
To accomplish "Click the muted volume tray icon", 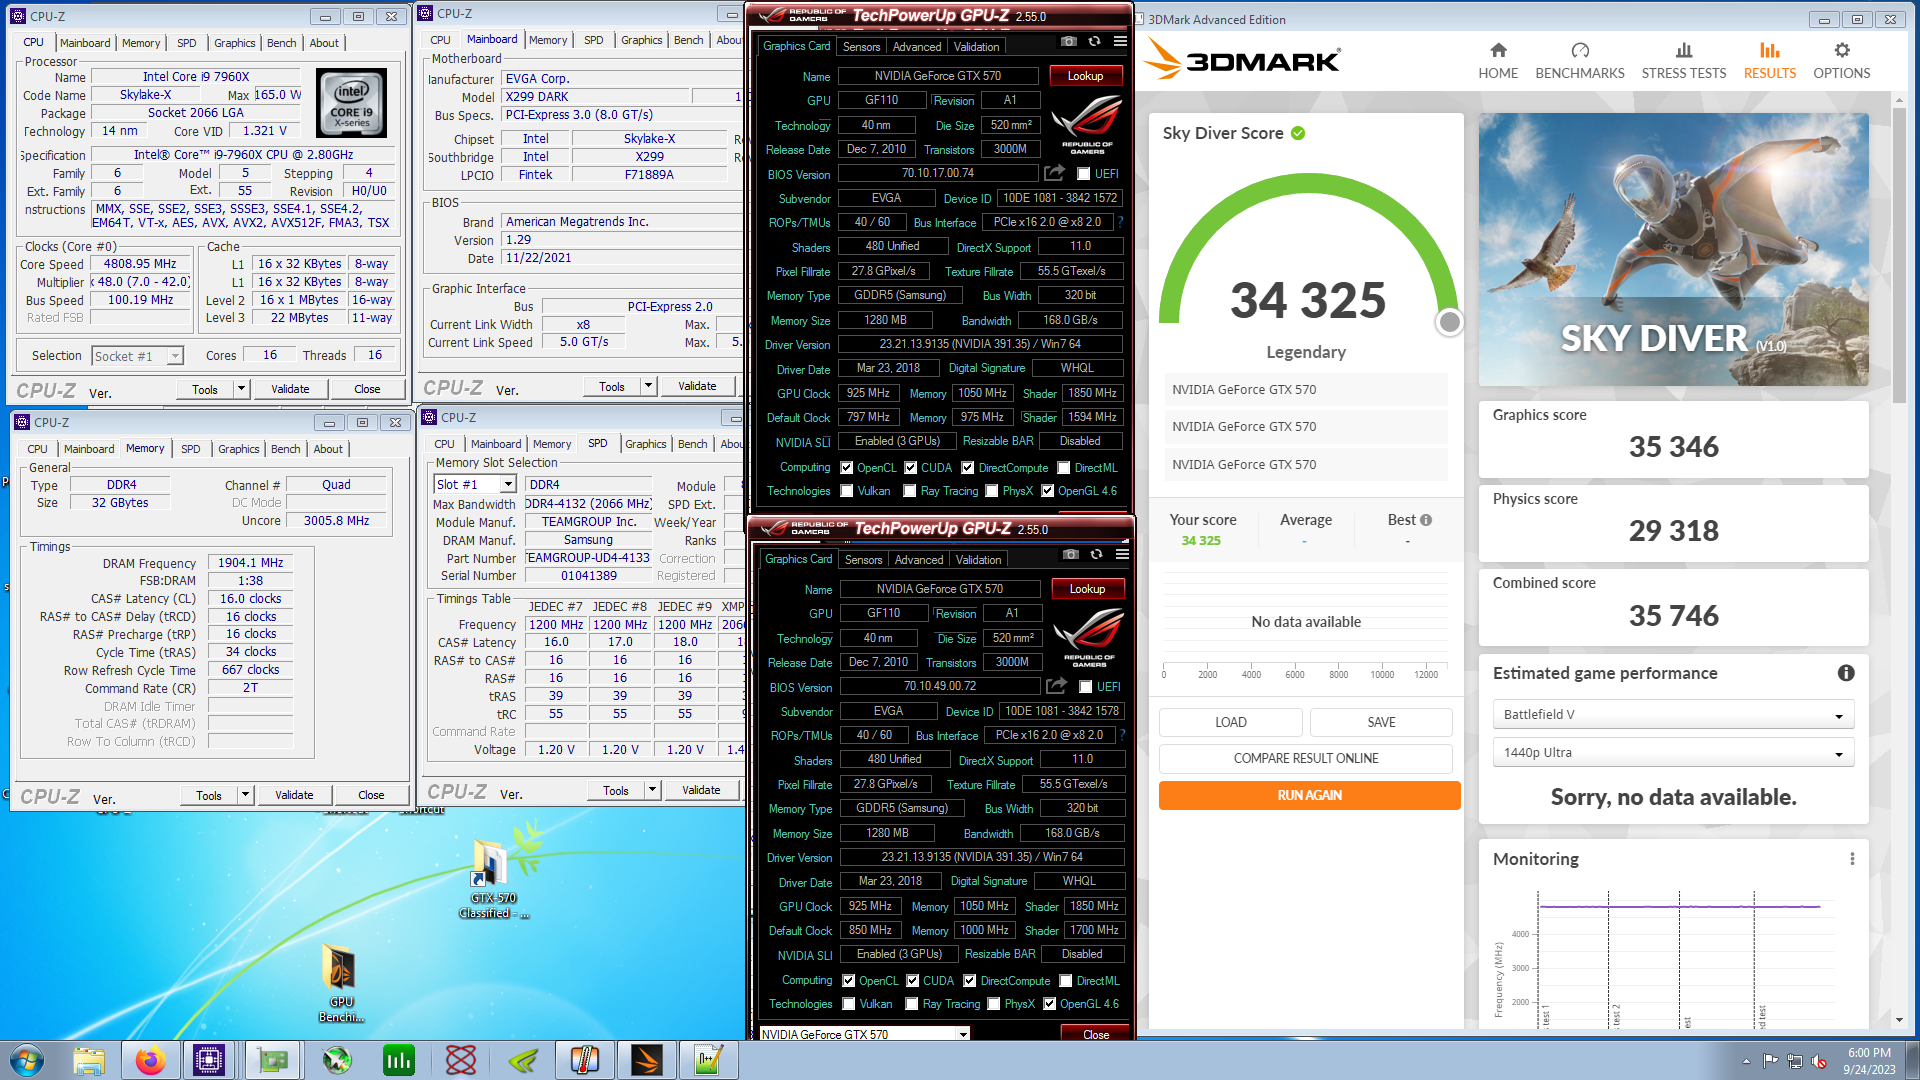I will pyautogui.click(x=1819, y=1061).
